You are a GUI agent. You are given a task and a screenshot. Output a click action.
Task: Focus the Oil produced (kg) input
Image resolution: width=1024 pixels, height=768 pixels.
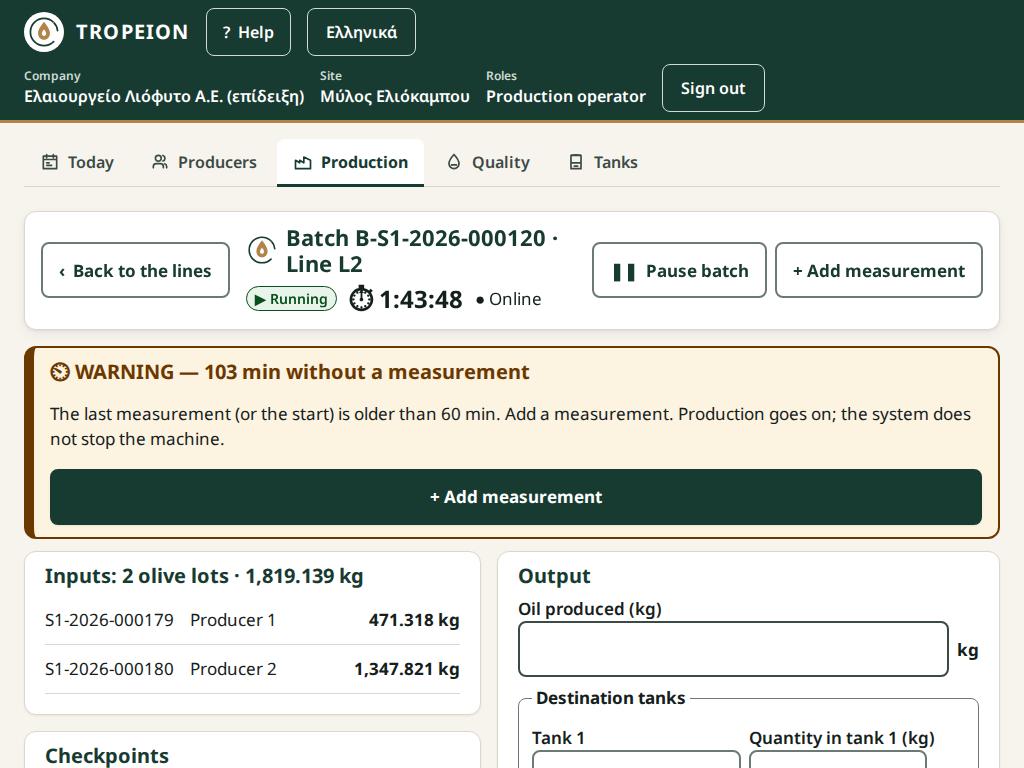733,649
